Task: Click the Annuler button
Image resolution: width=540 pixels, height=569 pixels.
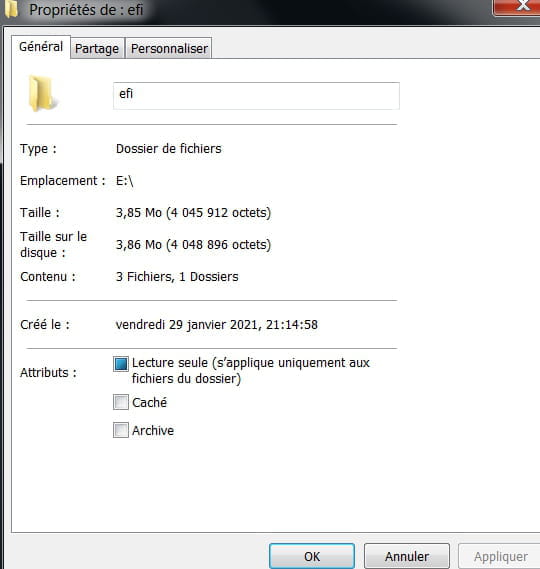Action: pos(407,556)
